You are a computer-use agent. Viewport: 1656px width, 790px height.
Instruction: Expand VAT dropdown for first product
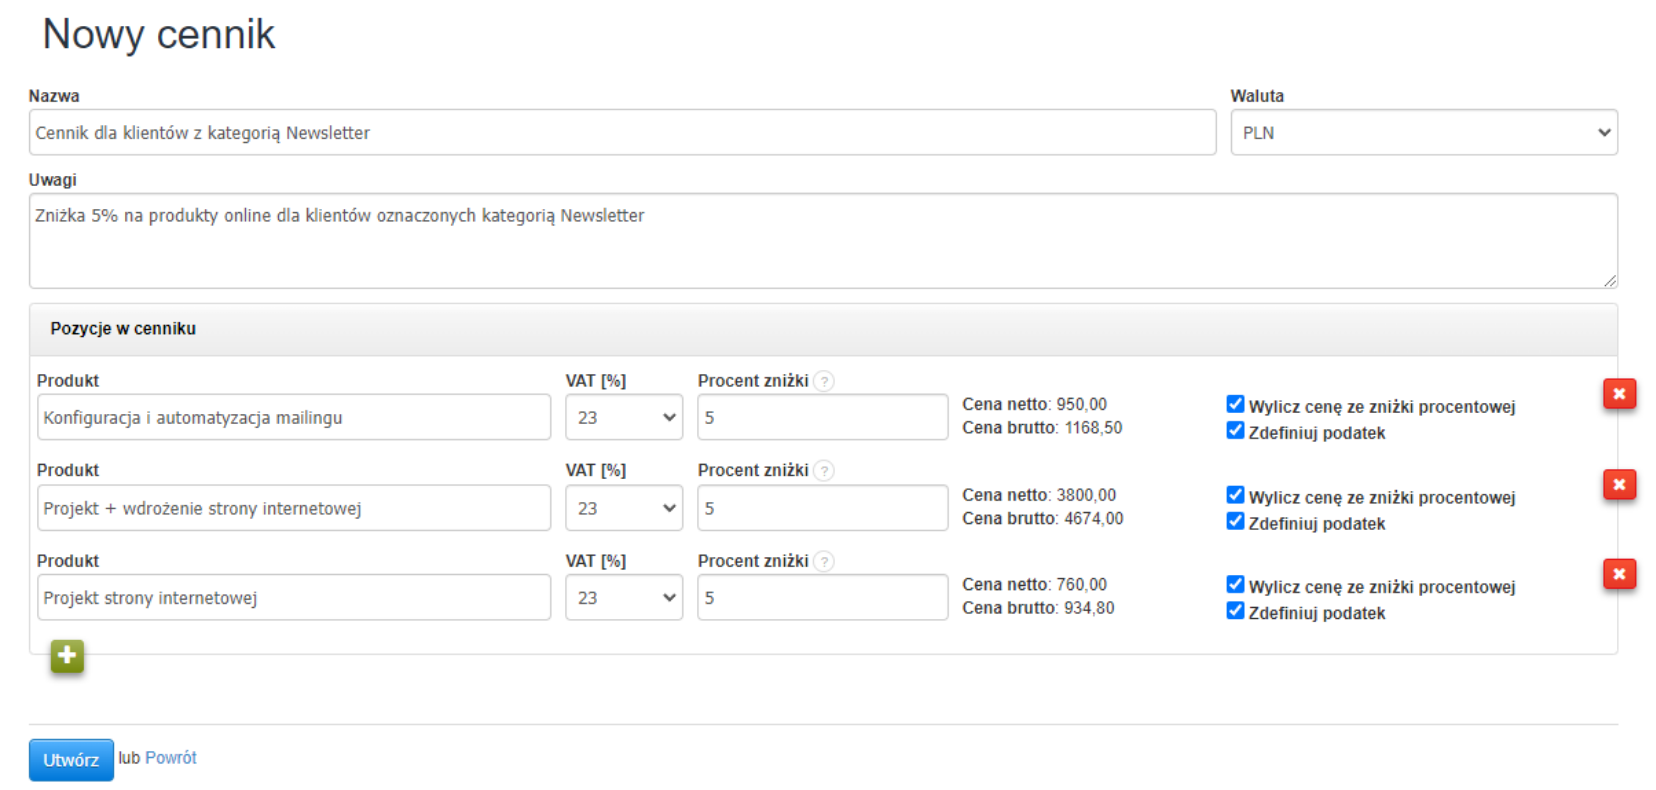tap(623, 418)
